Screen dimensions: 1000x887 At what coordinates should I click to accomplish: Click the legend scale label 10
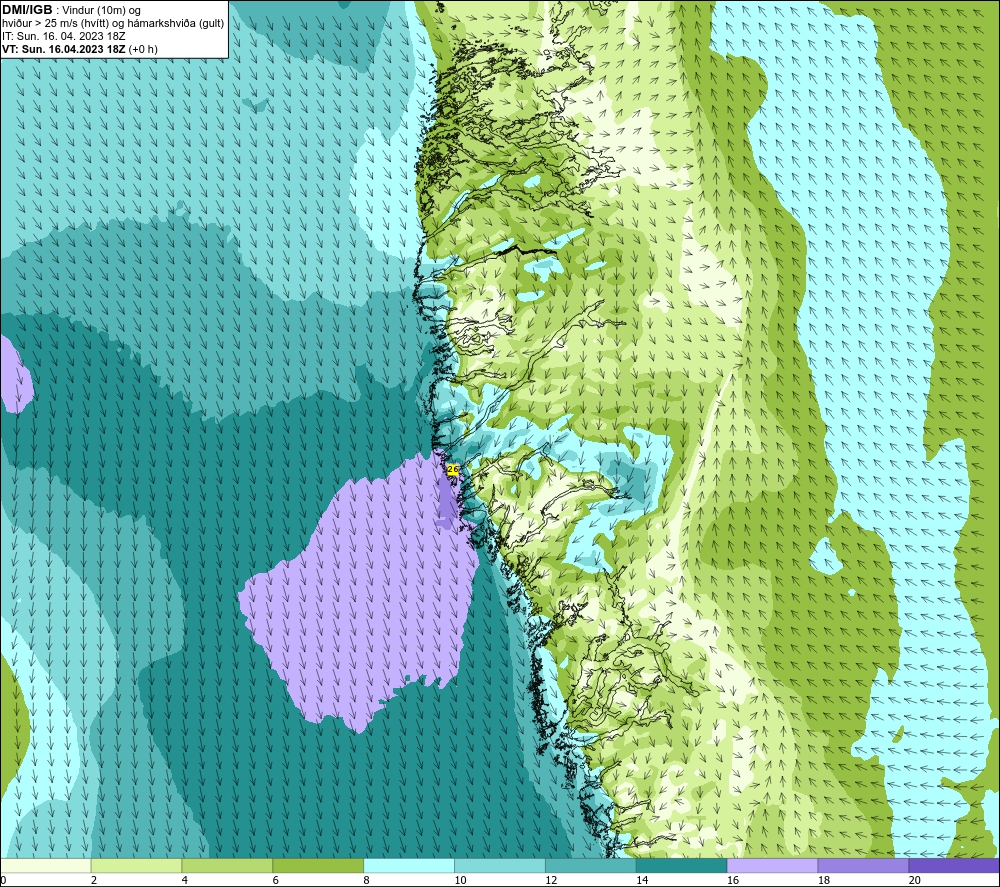[x=460, y=881]
